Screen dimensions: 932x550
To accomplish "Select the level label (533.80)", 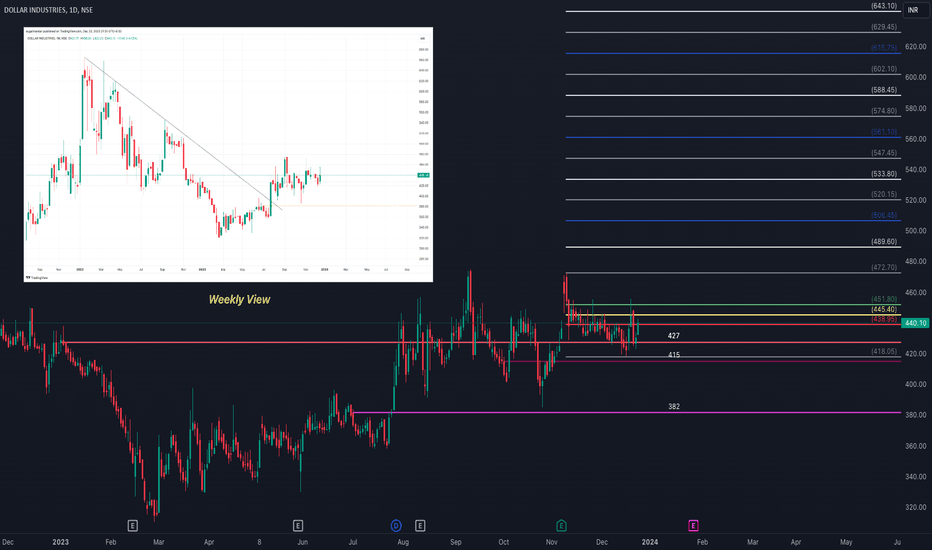I will click(884, 174).
